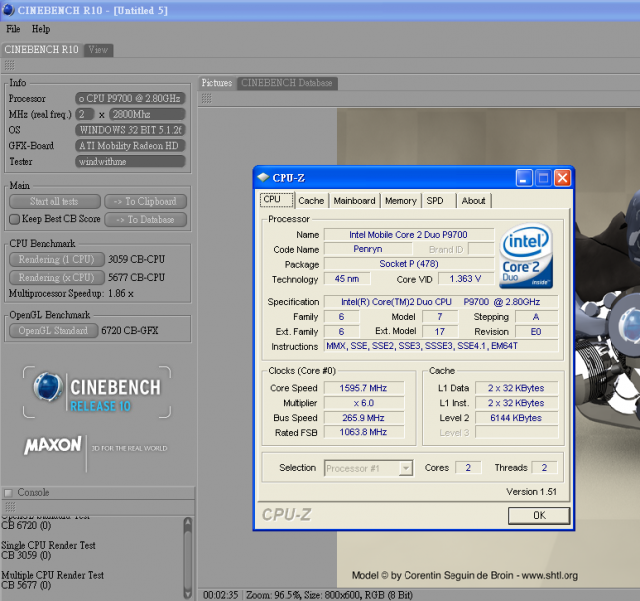
Task: Click the CINEBENCH title bar app icon
Action: pos(8,10)
